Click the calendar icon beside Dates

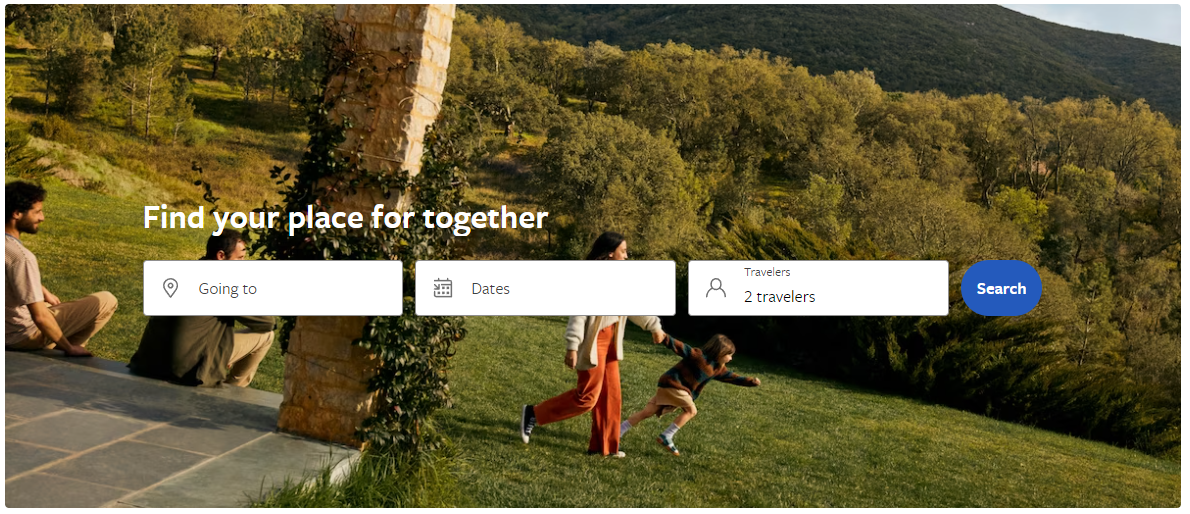pyautogui.click(x=443, y=289)
